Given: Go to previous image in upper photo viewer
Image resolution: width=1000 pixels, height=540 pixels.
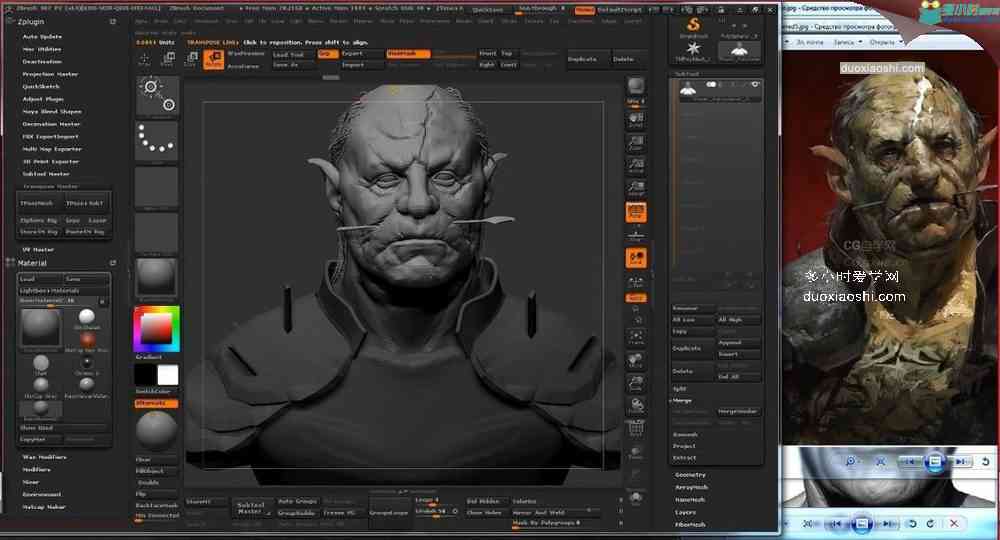Looking at the screenshot, I should coord(909,460).
